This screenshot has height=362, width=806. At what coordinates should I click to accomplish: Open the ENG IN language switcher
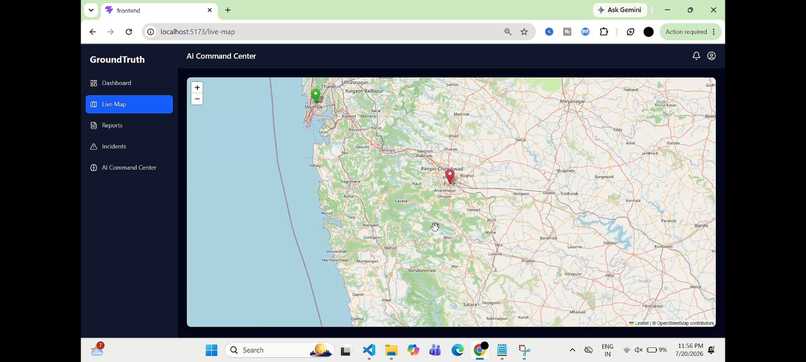point(607,350)
